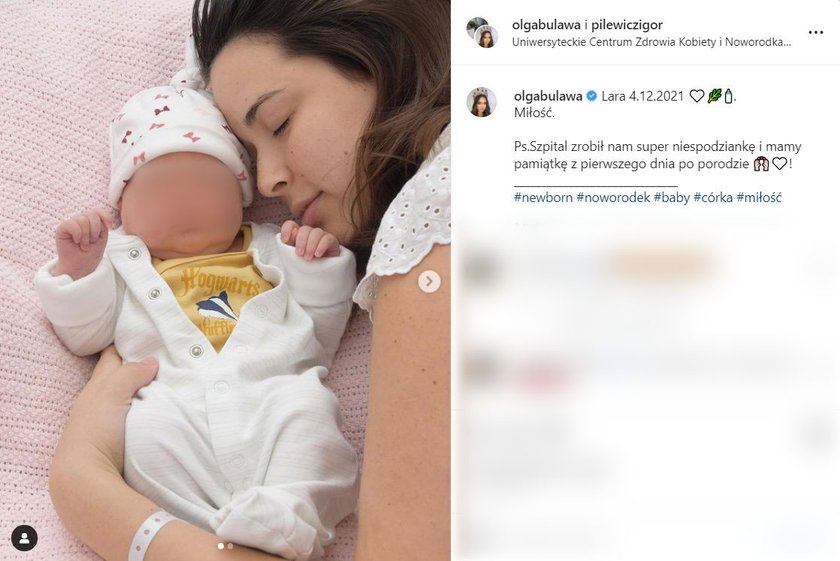Open the Uniwersyteckie Centrum Zdrowia Kobiety location
The width and height of the screenshot is (840, 561).
651,42
